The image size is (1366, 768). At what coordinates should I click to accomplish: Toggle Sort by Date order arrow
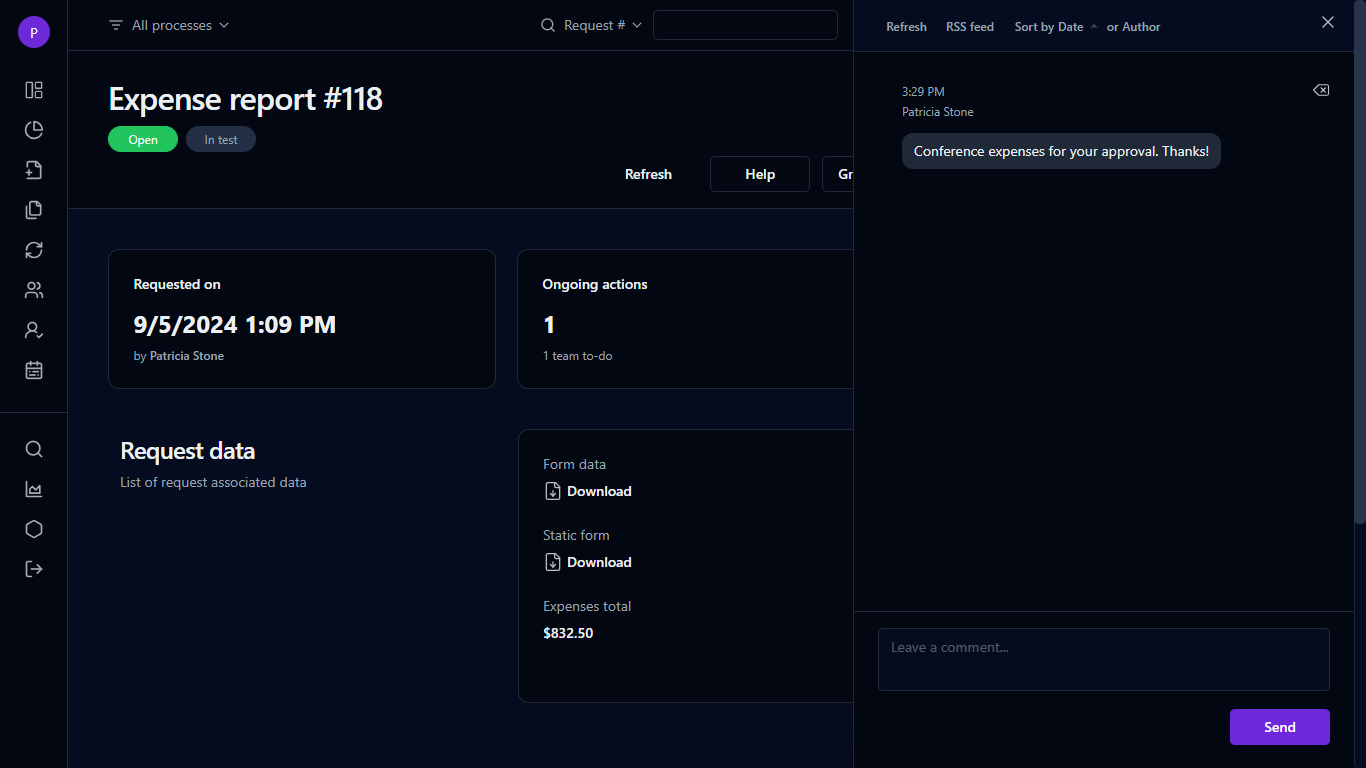click(x=1093, y=26)
